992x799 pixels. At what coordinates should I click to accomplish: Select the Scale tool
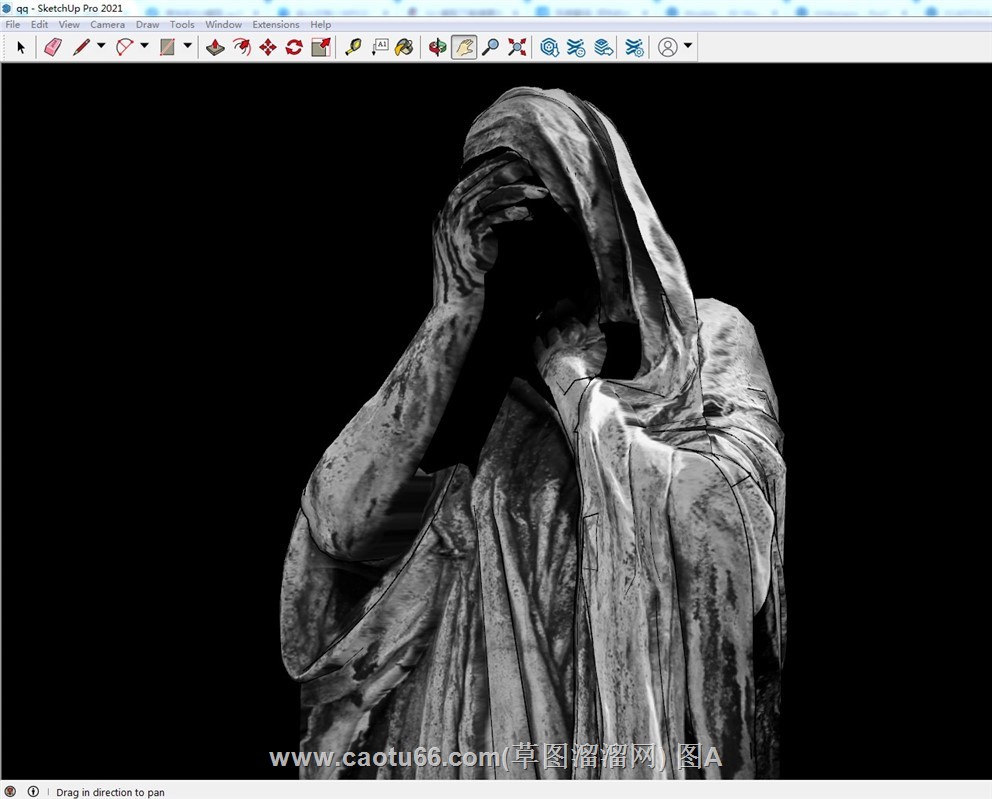(x=321, y=47)
